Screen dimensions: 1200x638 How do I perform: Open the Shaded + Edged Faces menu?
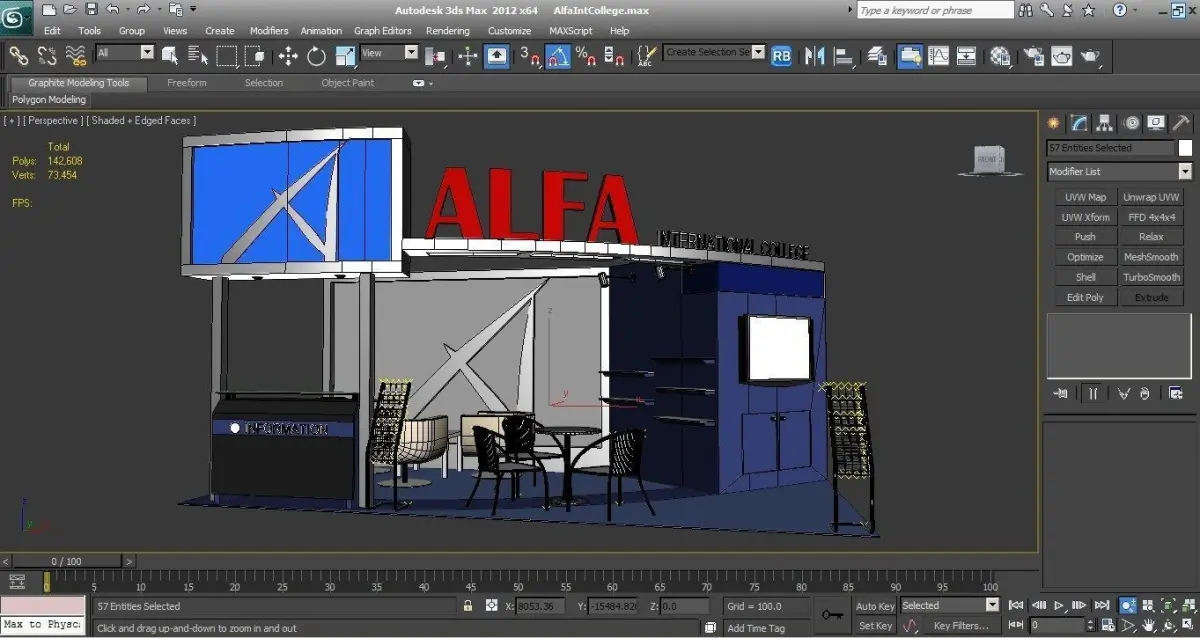pyautogui.click(x=141, y=121)
